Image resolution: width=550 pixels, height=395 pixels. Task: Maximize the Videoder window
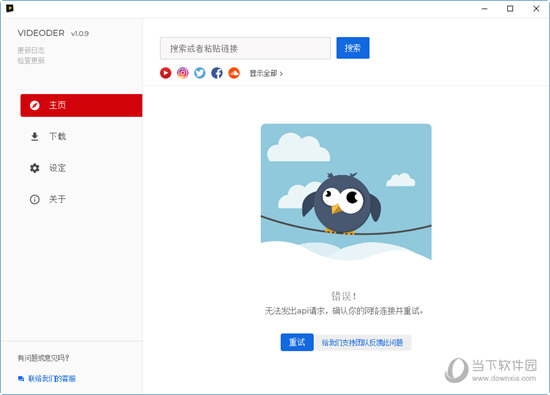pyautogui.click(x=510, y=9)
